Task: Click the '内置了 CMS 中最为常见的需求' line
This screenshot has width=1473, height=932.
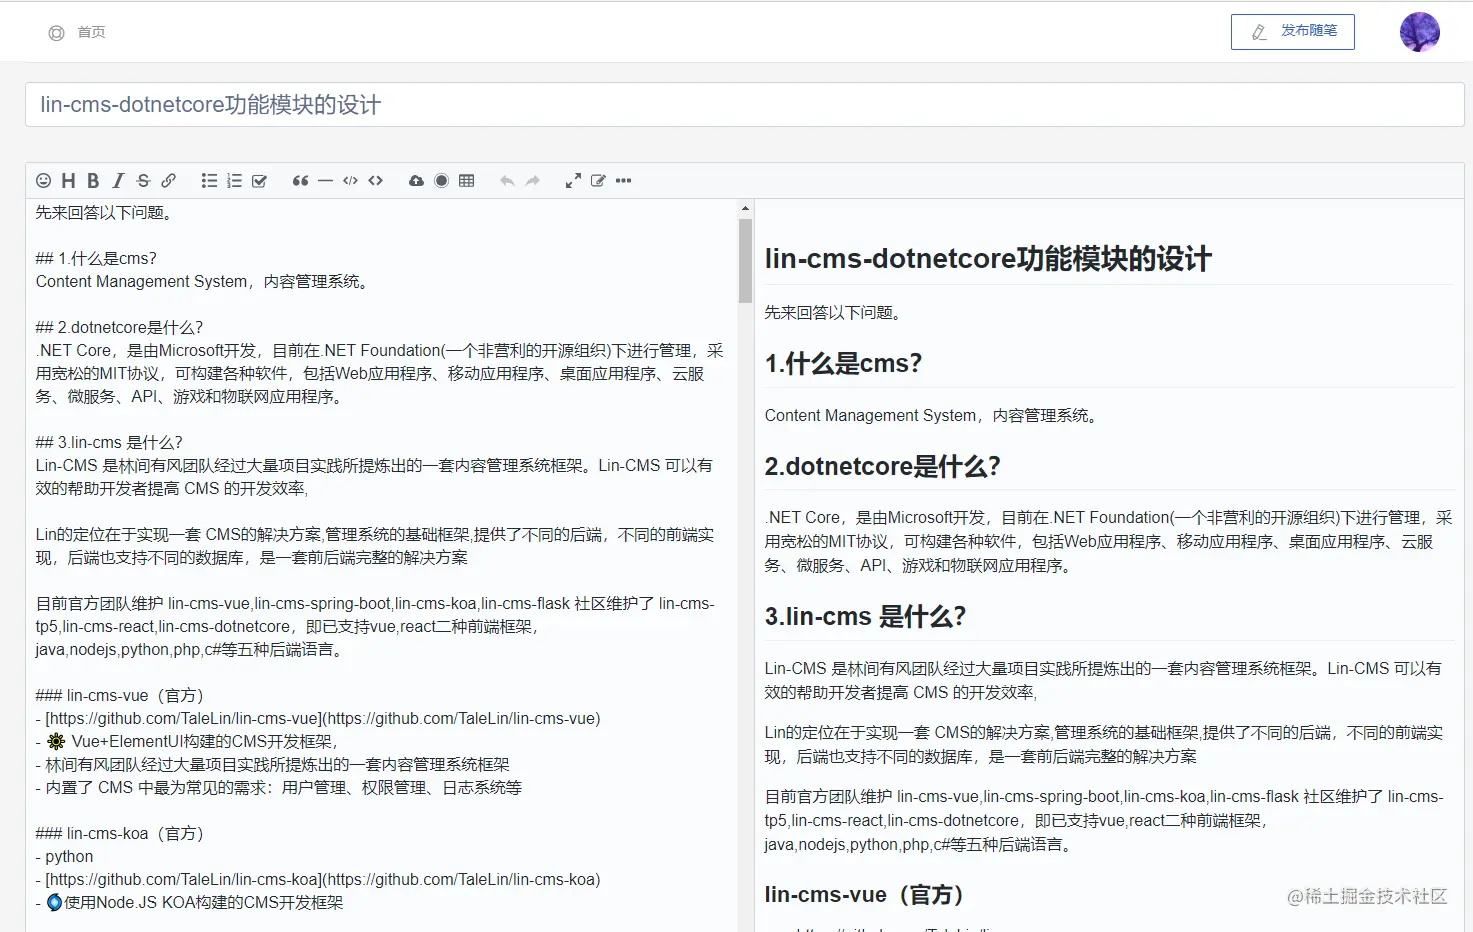Action: [279, 788]
